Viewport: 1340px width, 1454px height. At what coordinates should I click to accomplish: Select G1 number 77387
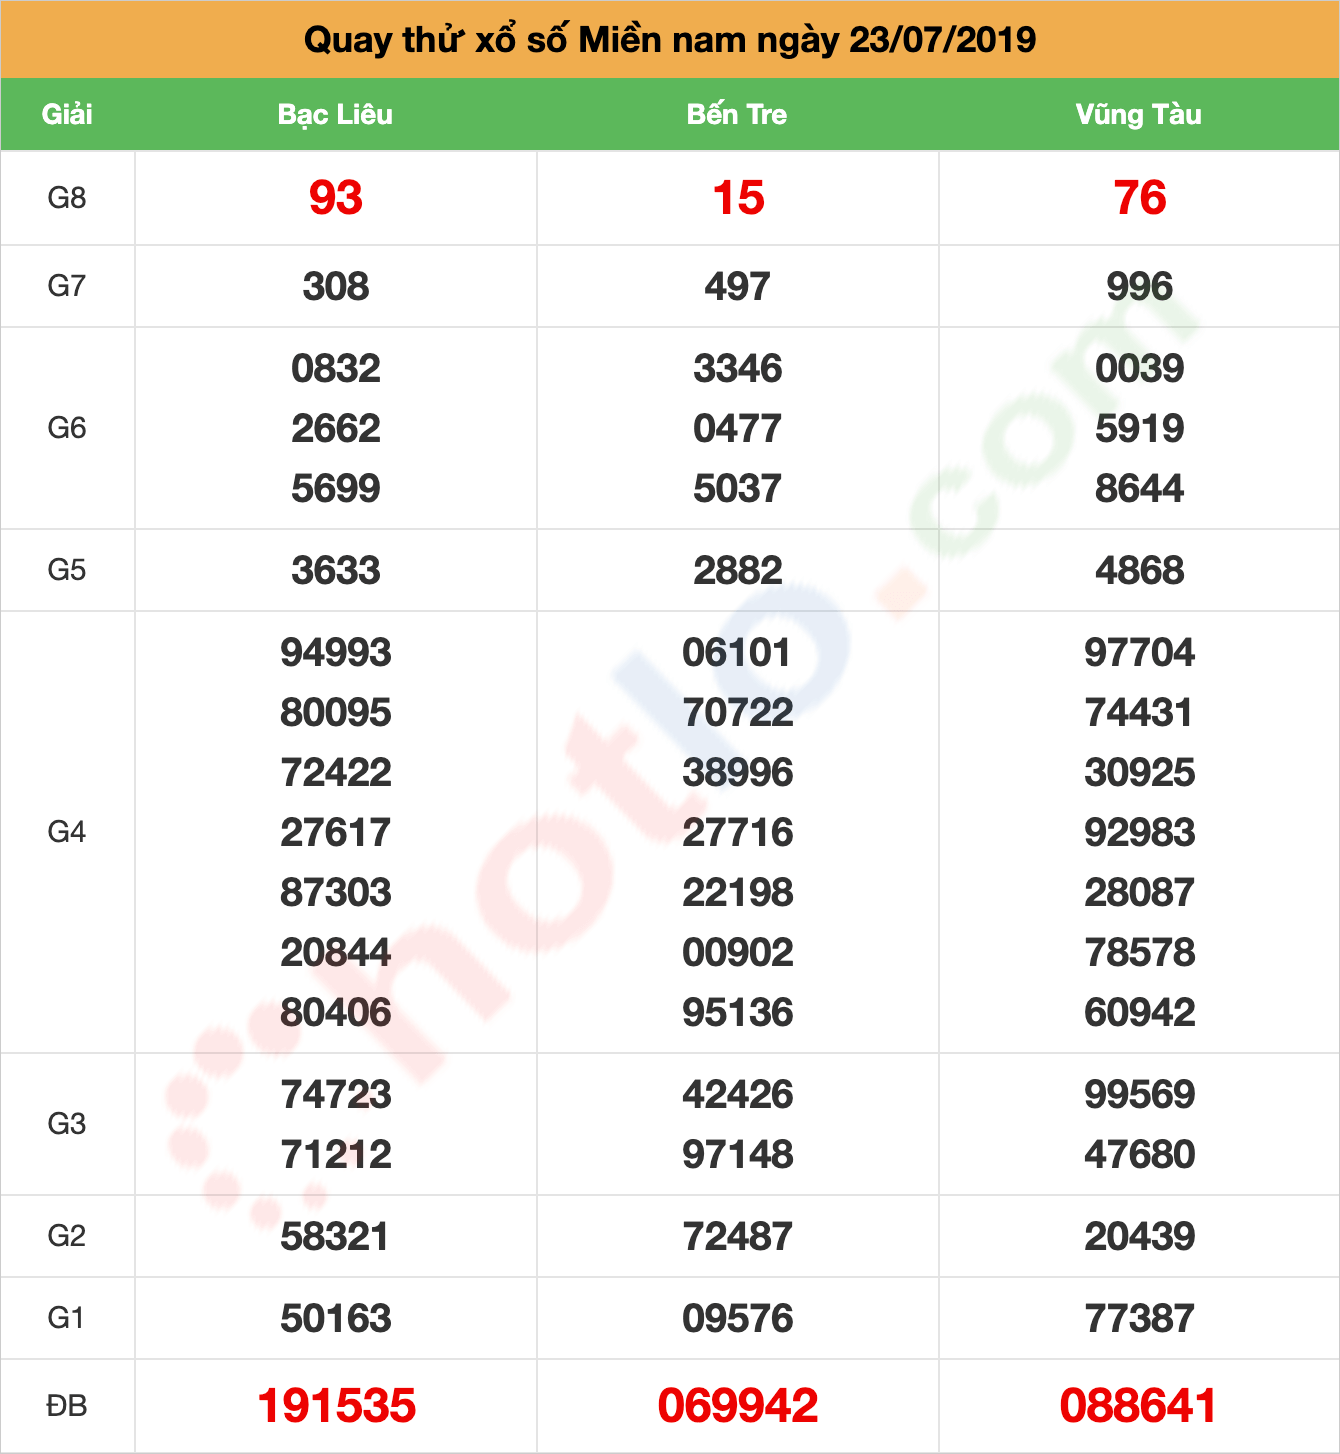pos(1140,1319)
